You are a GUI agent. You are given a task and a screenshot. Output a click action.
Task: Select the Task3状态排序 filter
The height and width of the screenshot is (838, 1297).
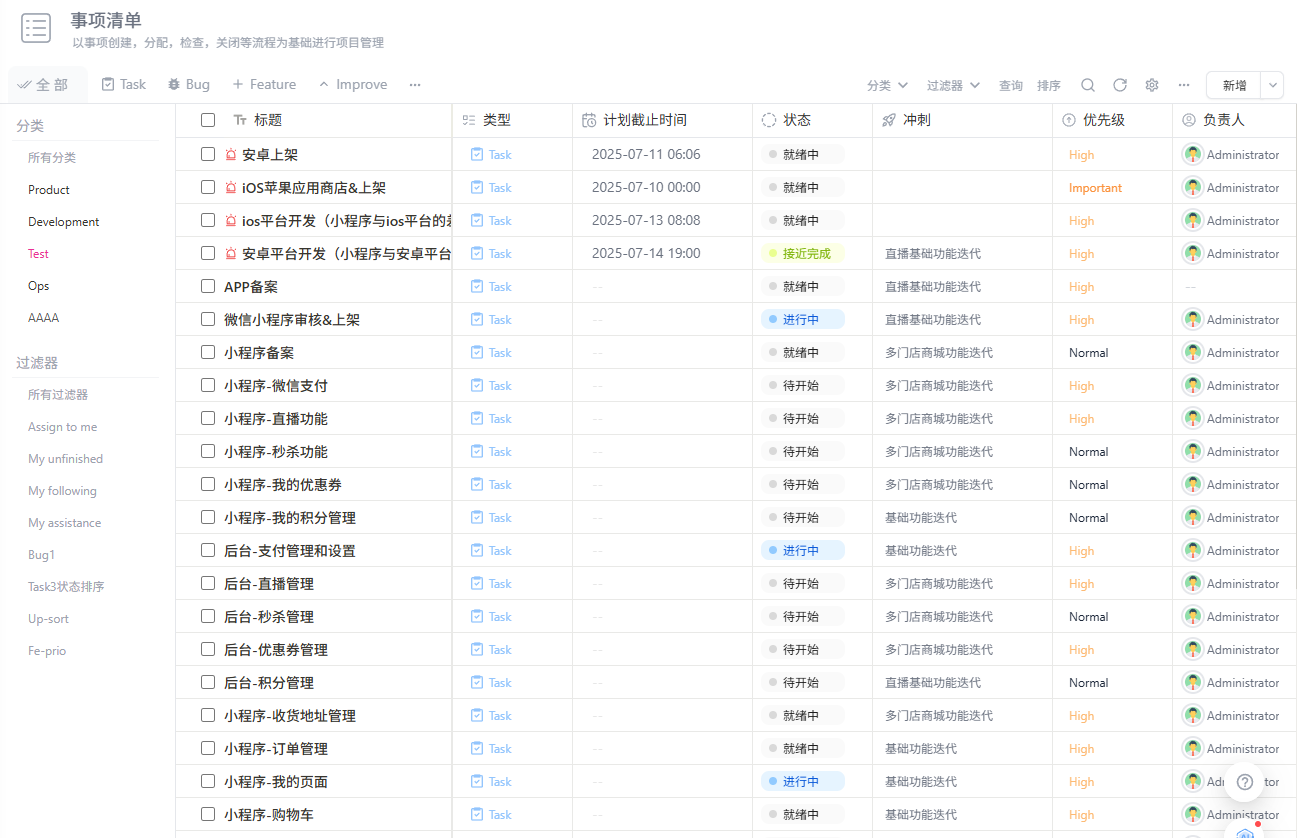tap(66, 587)
